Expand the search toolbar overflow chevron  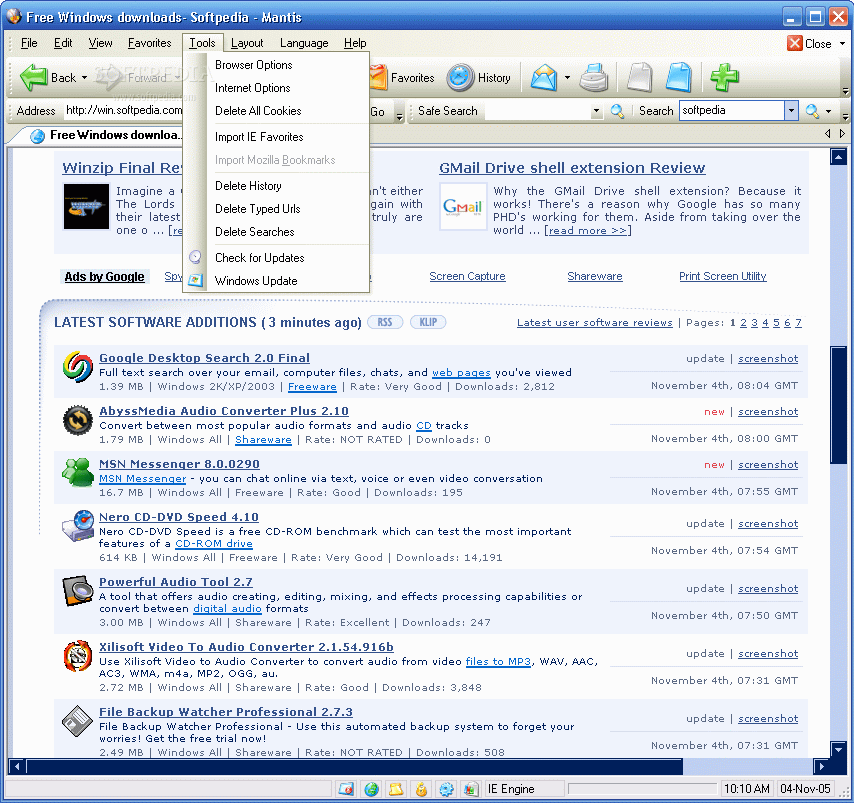[x=845, y=117]
